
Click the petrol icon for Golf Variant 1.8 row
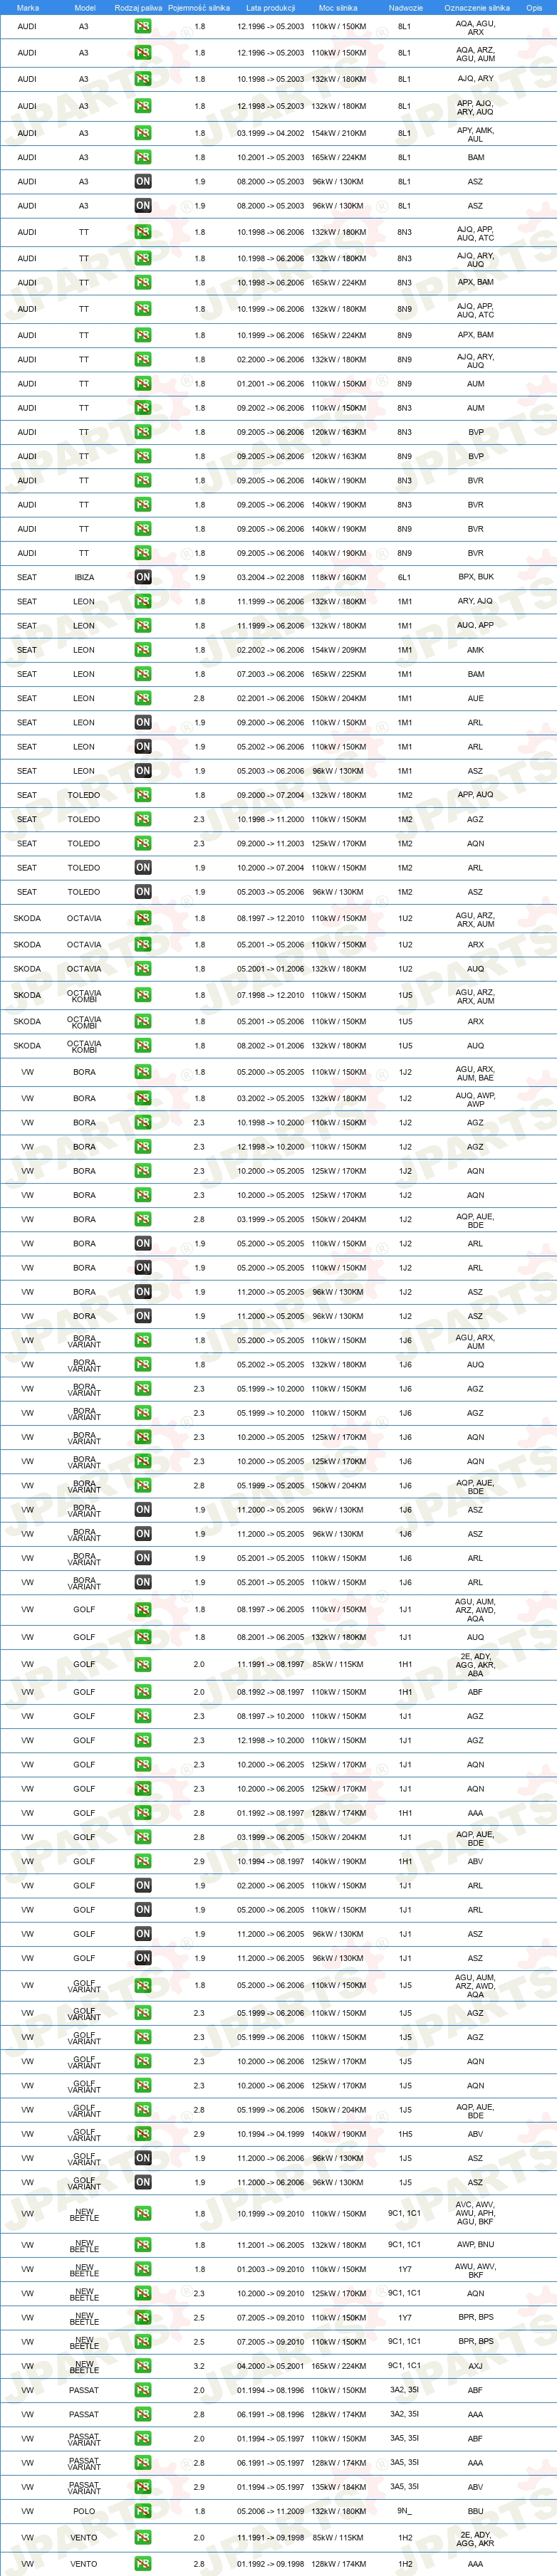click(143, 1985)
